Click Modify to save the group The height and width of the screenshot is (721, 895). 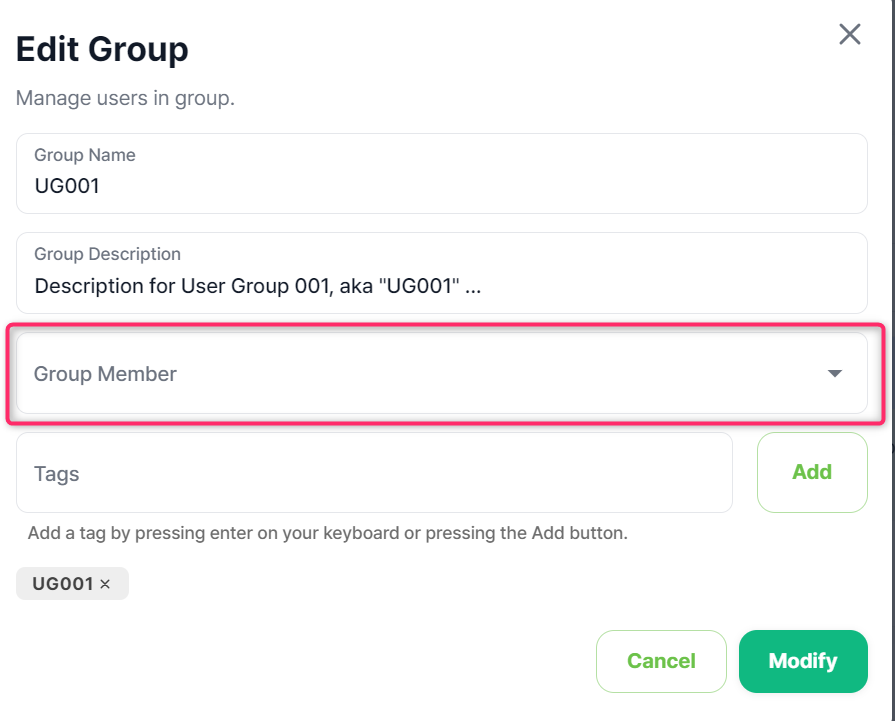click(x=803, y=661)
